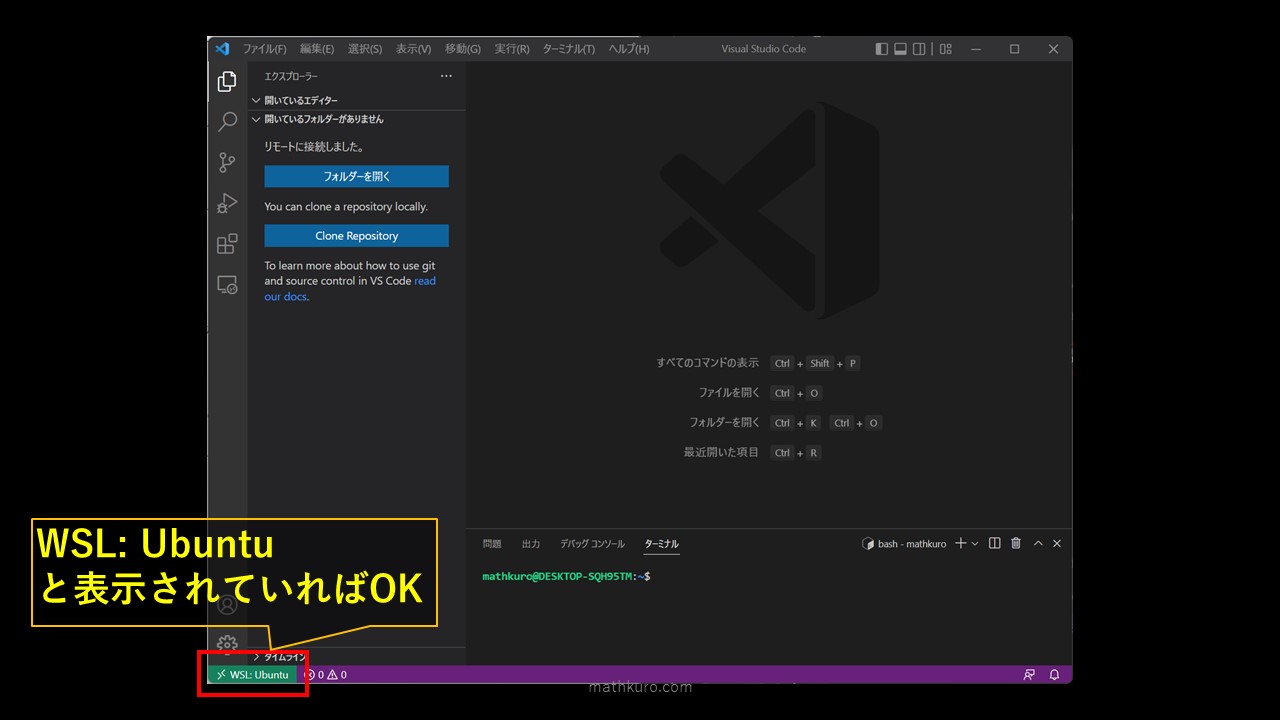Switch to 出力 panel tab
Image resolution: width=1280 pixels, height=720 pixels.
(x=531, y=544)
